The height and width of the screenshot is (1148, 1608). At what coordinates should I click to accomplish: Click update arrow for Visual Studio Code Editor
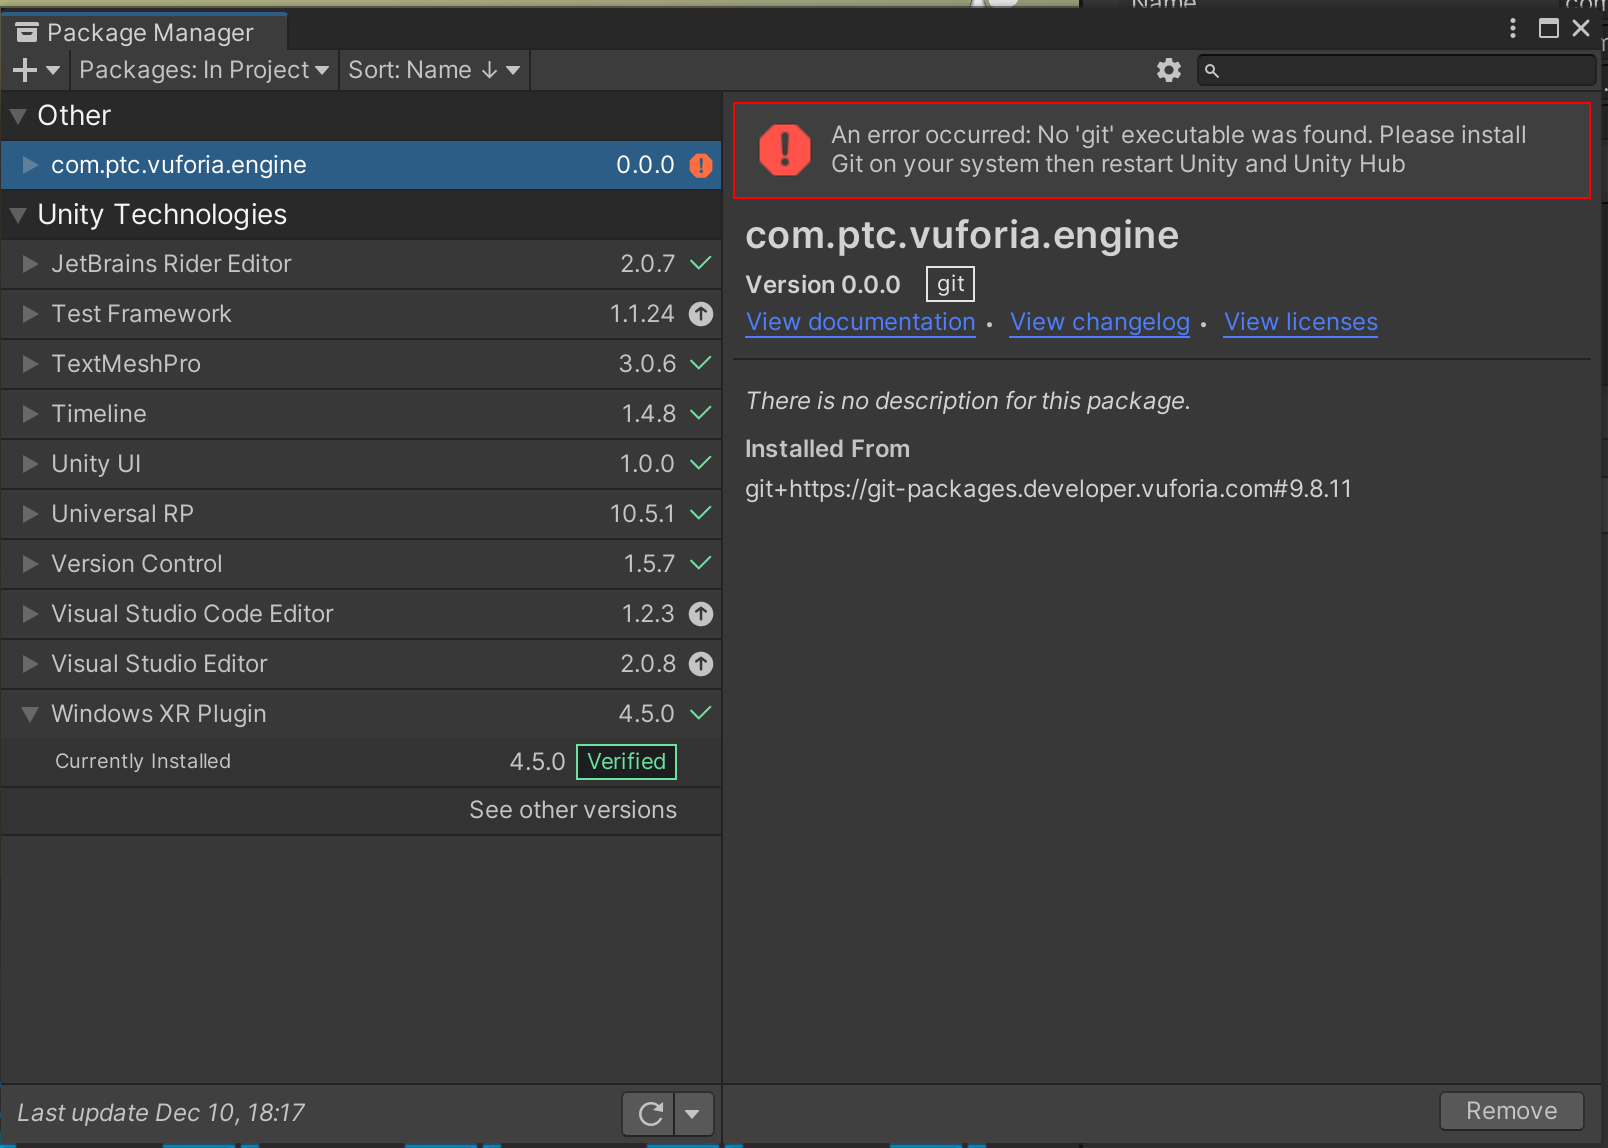pyautogui.click(x=701, y=614)
